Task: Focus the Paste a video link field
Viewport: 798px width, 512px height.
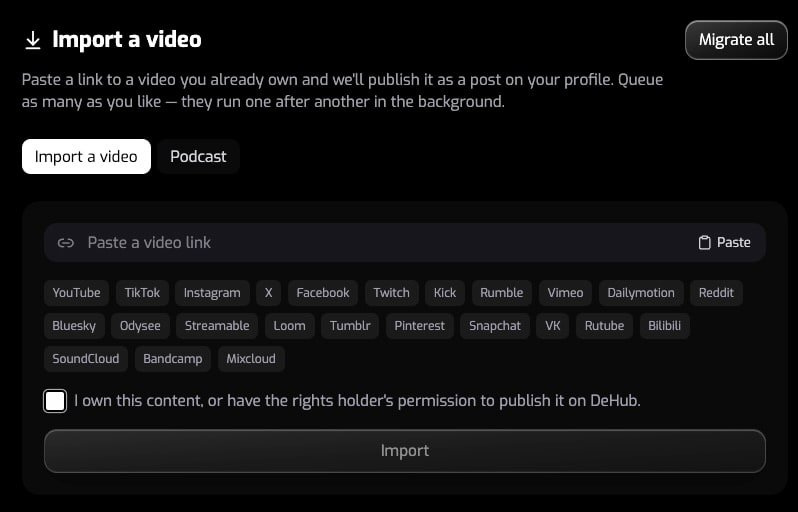Action: tap(405, 242)
